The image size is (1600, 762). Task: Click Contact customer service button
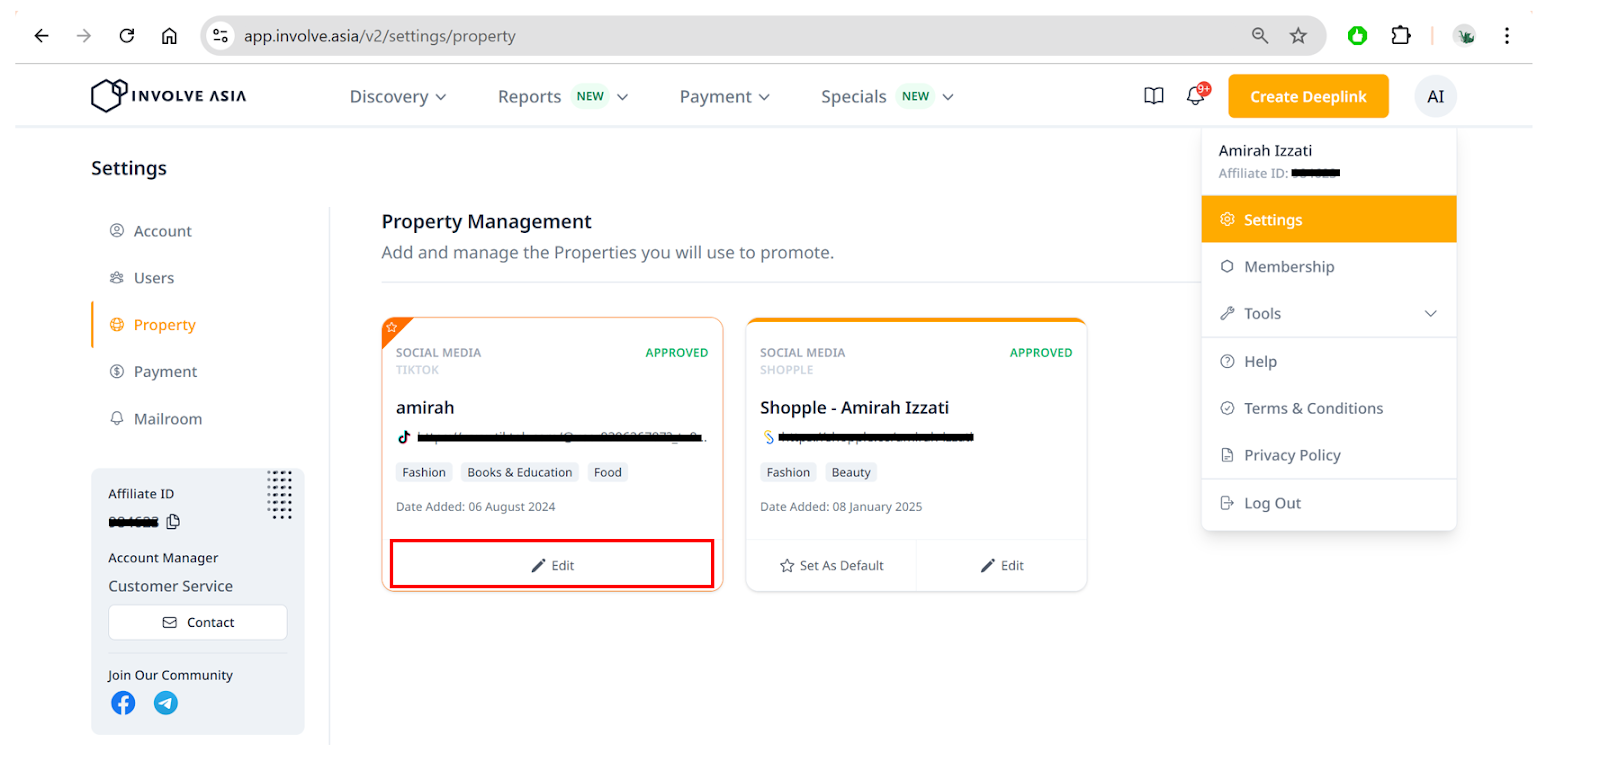pyautogui.click(x=198, y=622)
